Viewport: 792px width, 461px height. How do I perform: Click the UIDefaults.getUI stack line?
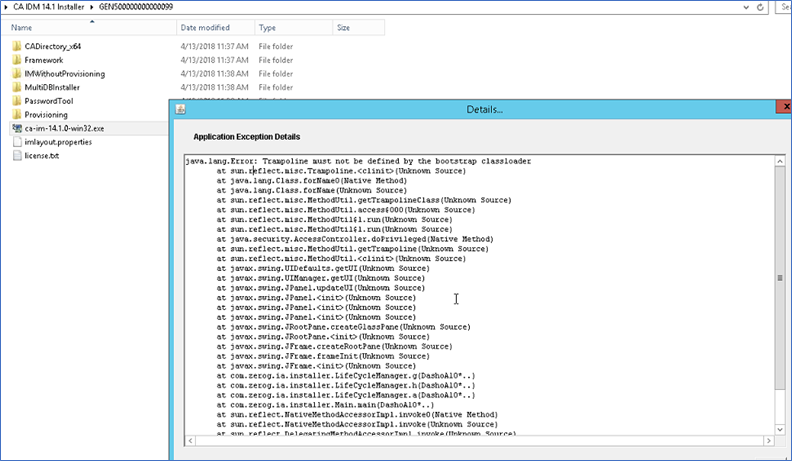click(x=323, y=268)
